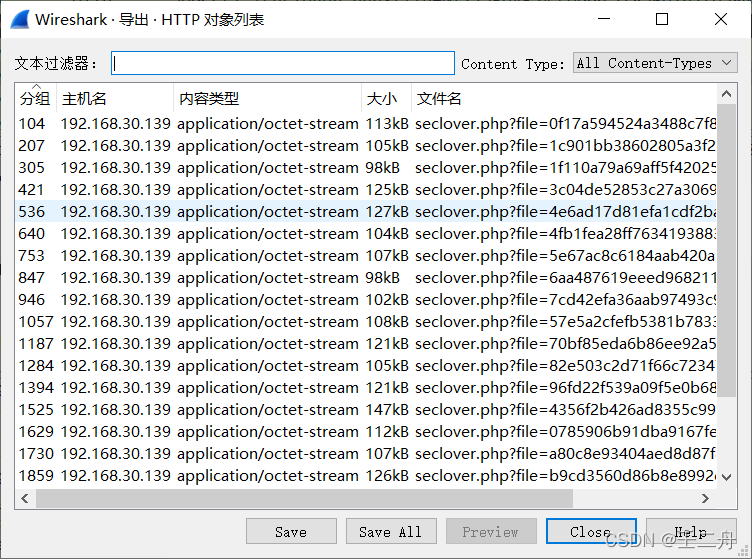
Task: Maximize the Wireshark export dialog
Action: 662,19
